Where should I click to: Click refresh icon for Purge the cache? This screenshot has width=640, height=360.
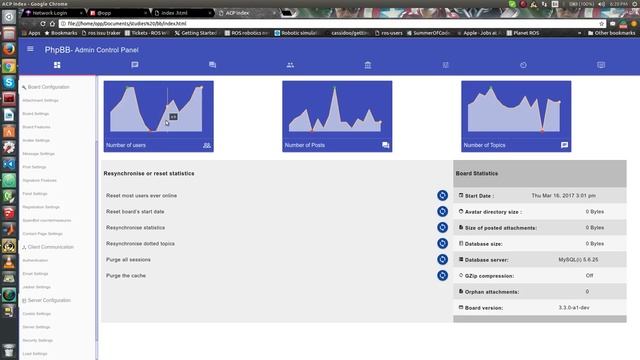442,275
